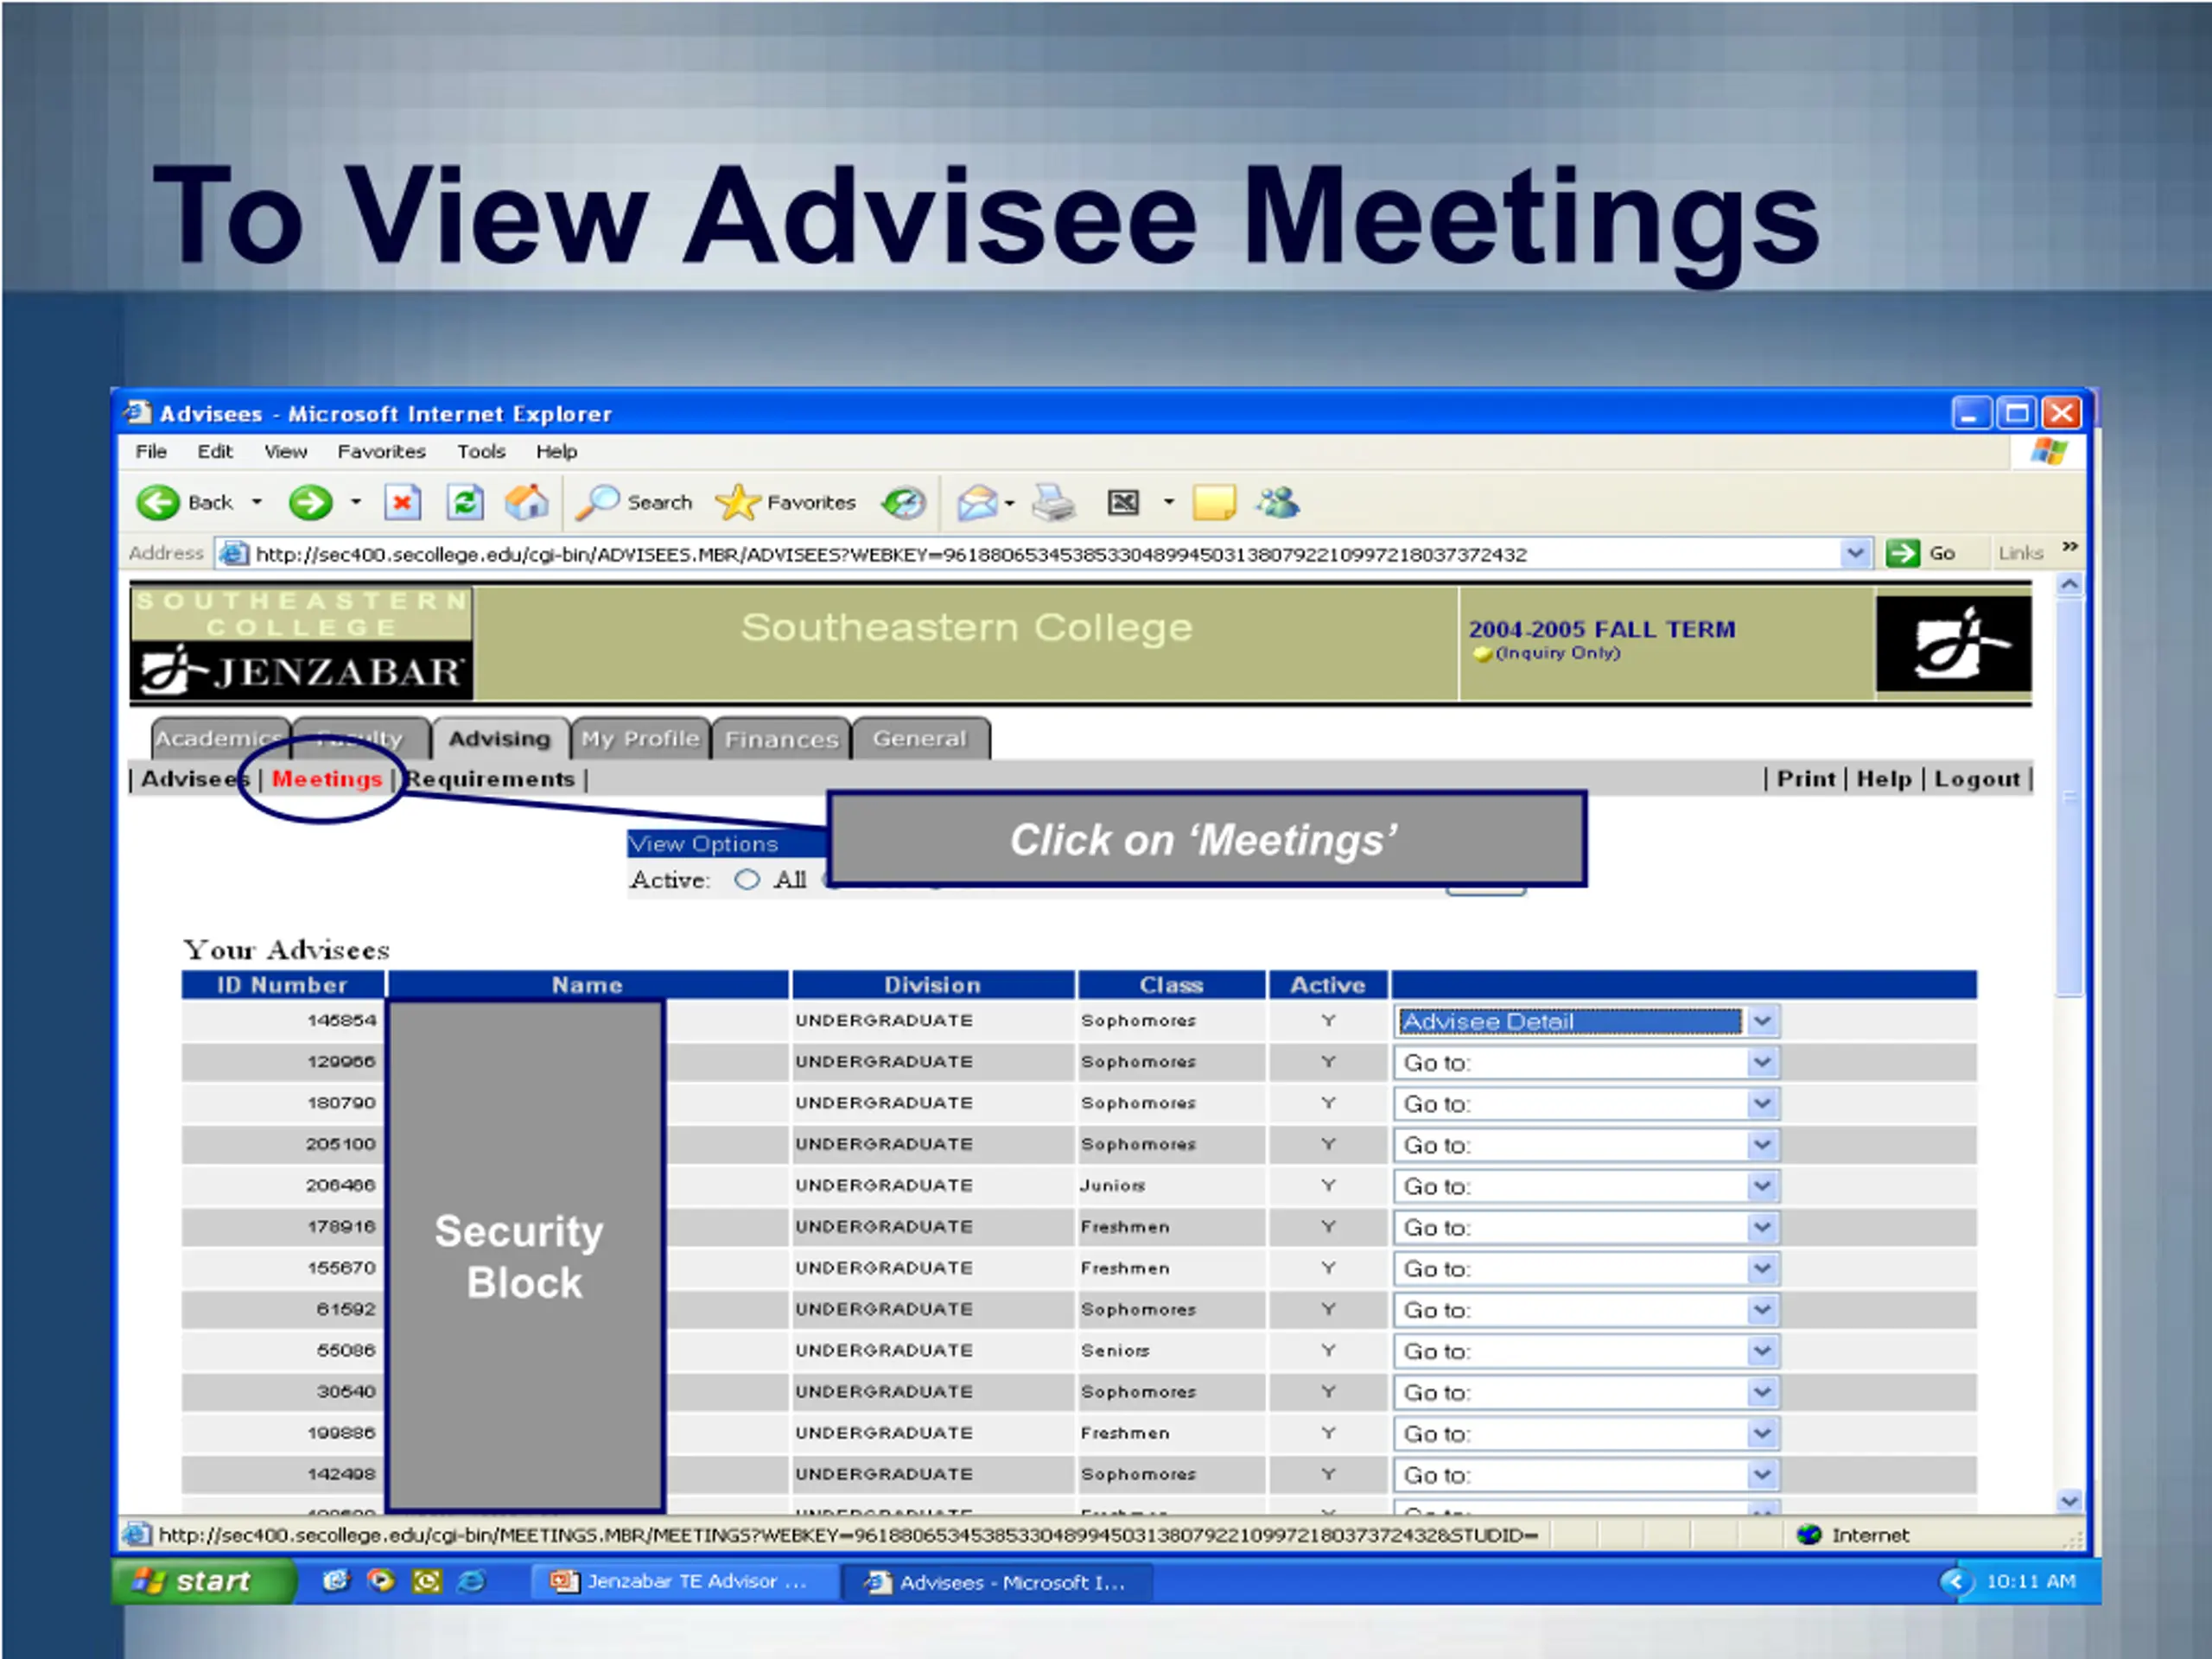This screenshot has width=2212, height=1659.
Task: Stop page loading with red X icon
Action: tap(402, 502)
